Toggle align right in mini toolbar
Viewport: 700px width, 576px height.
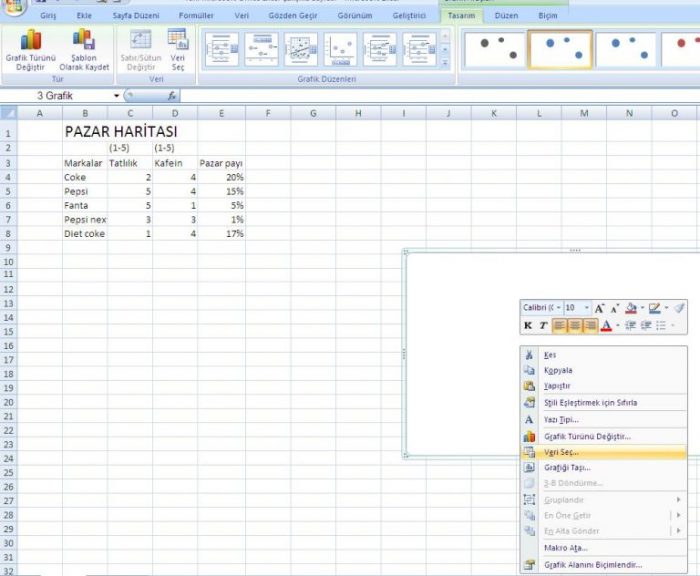[590, 326]
